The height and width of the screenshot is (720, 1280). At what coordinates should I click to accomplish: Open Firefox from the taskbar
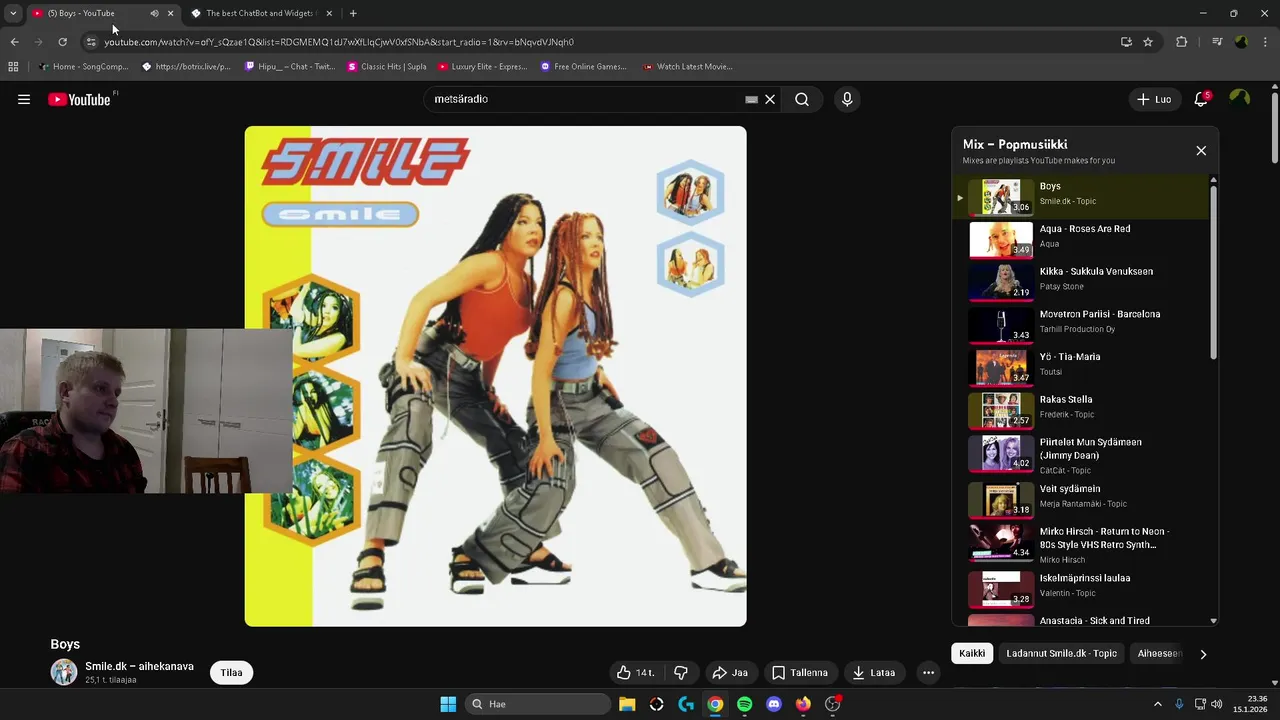pyautogui.click(x=803, y=704)
